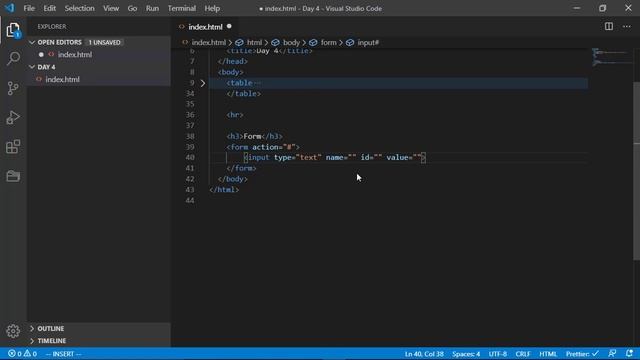
Task: Click the VS Code logo icon
Action: [9, 8]
